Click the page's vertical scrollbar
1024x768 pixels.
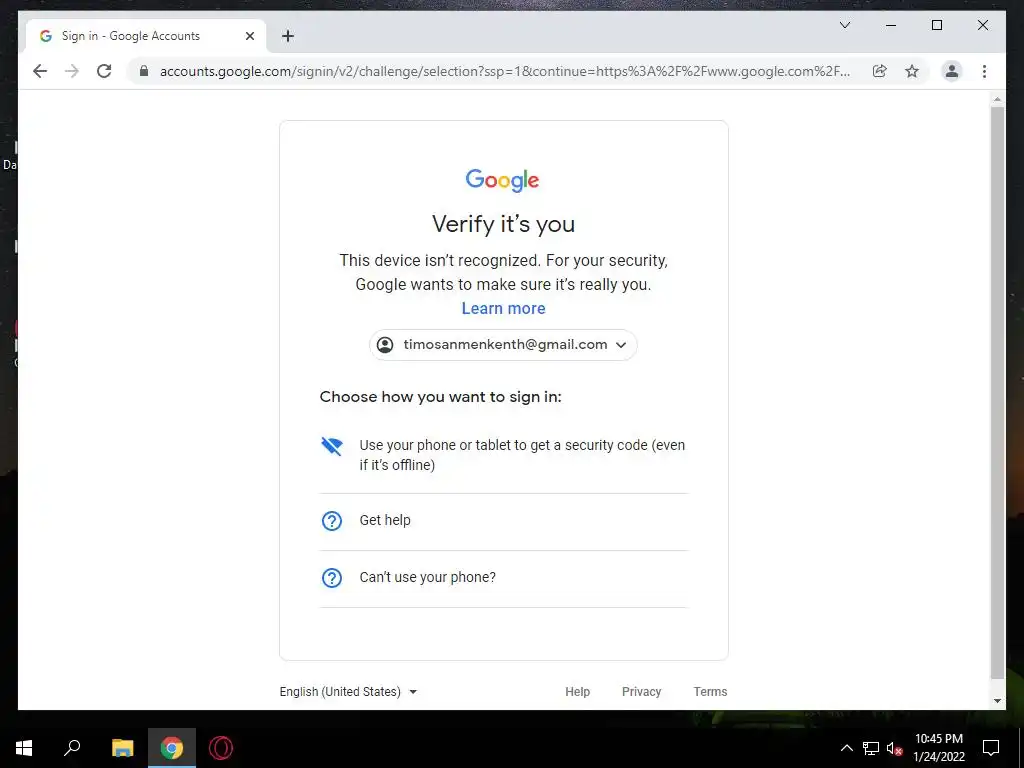pyautogui.click(x=997, y=392)
